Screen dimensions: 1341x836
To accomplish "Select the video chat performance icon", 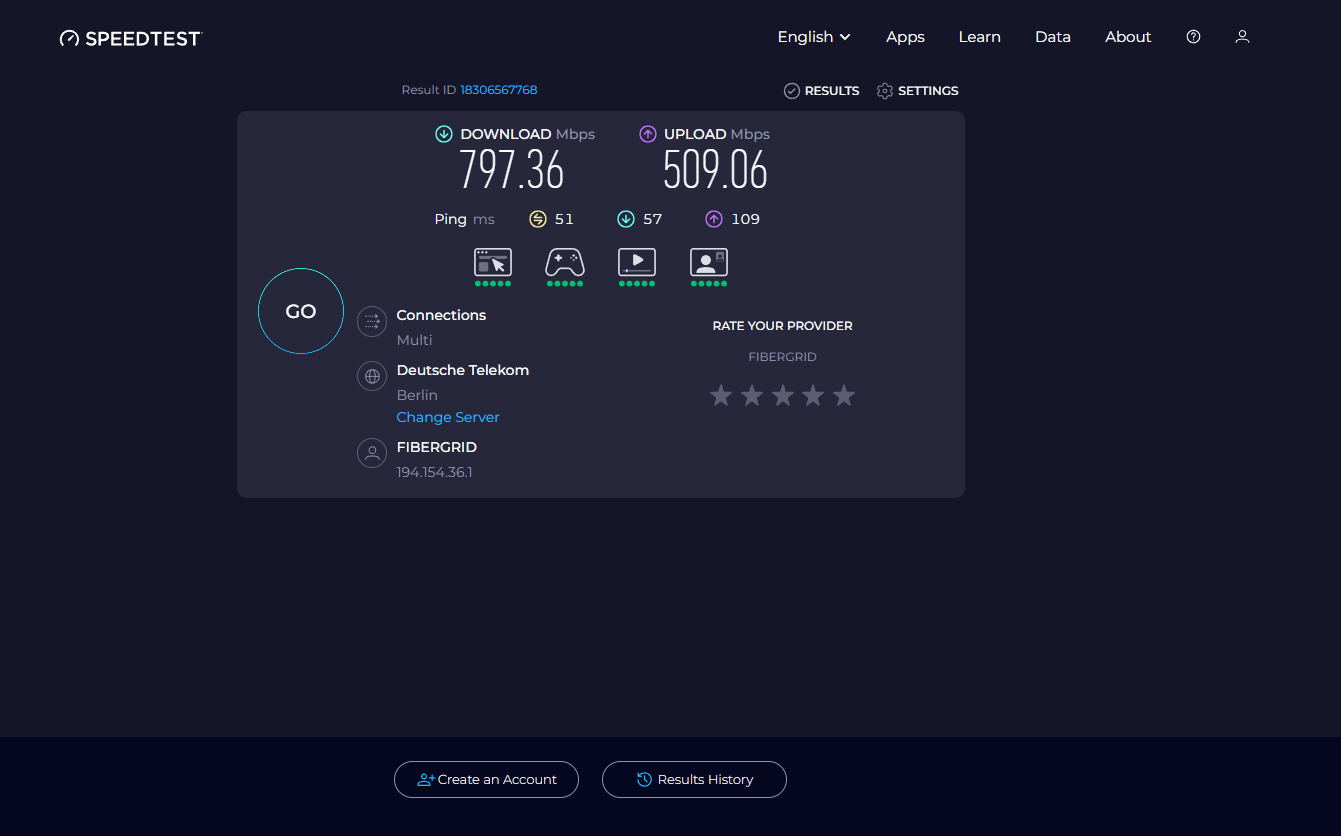I will point(709,263).
